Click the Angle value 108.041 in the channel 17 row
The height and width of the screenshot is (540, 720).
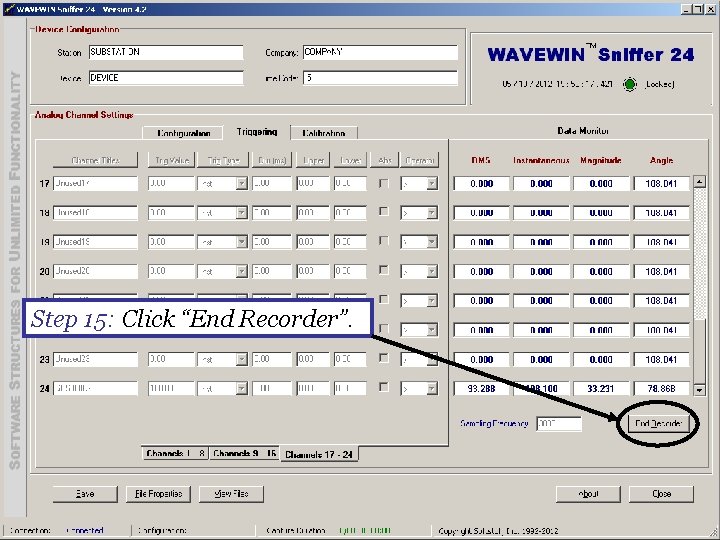pyautogui.click(x=661, y=184)
